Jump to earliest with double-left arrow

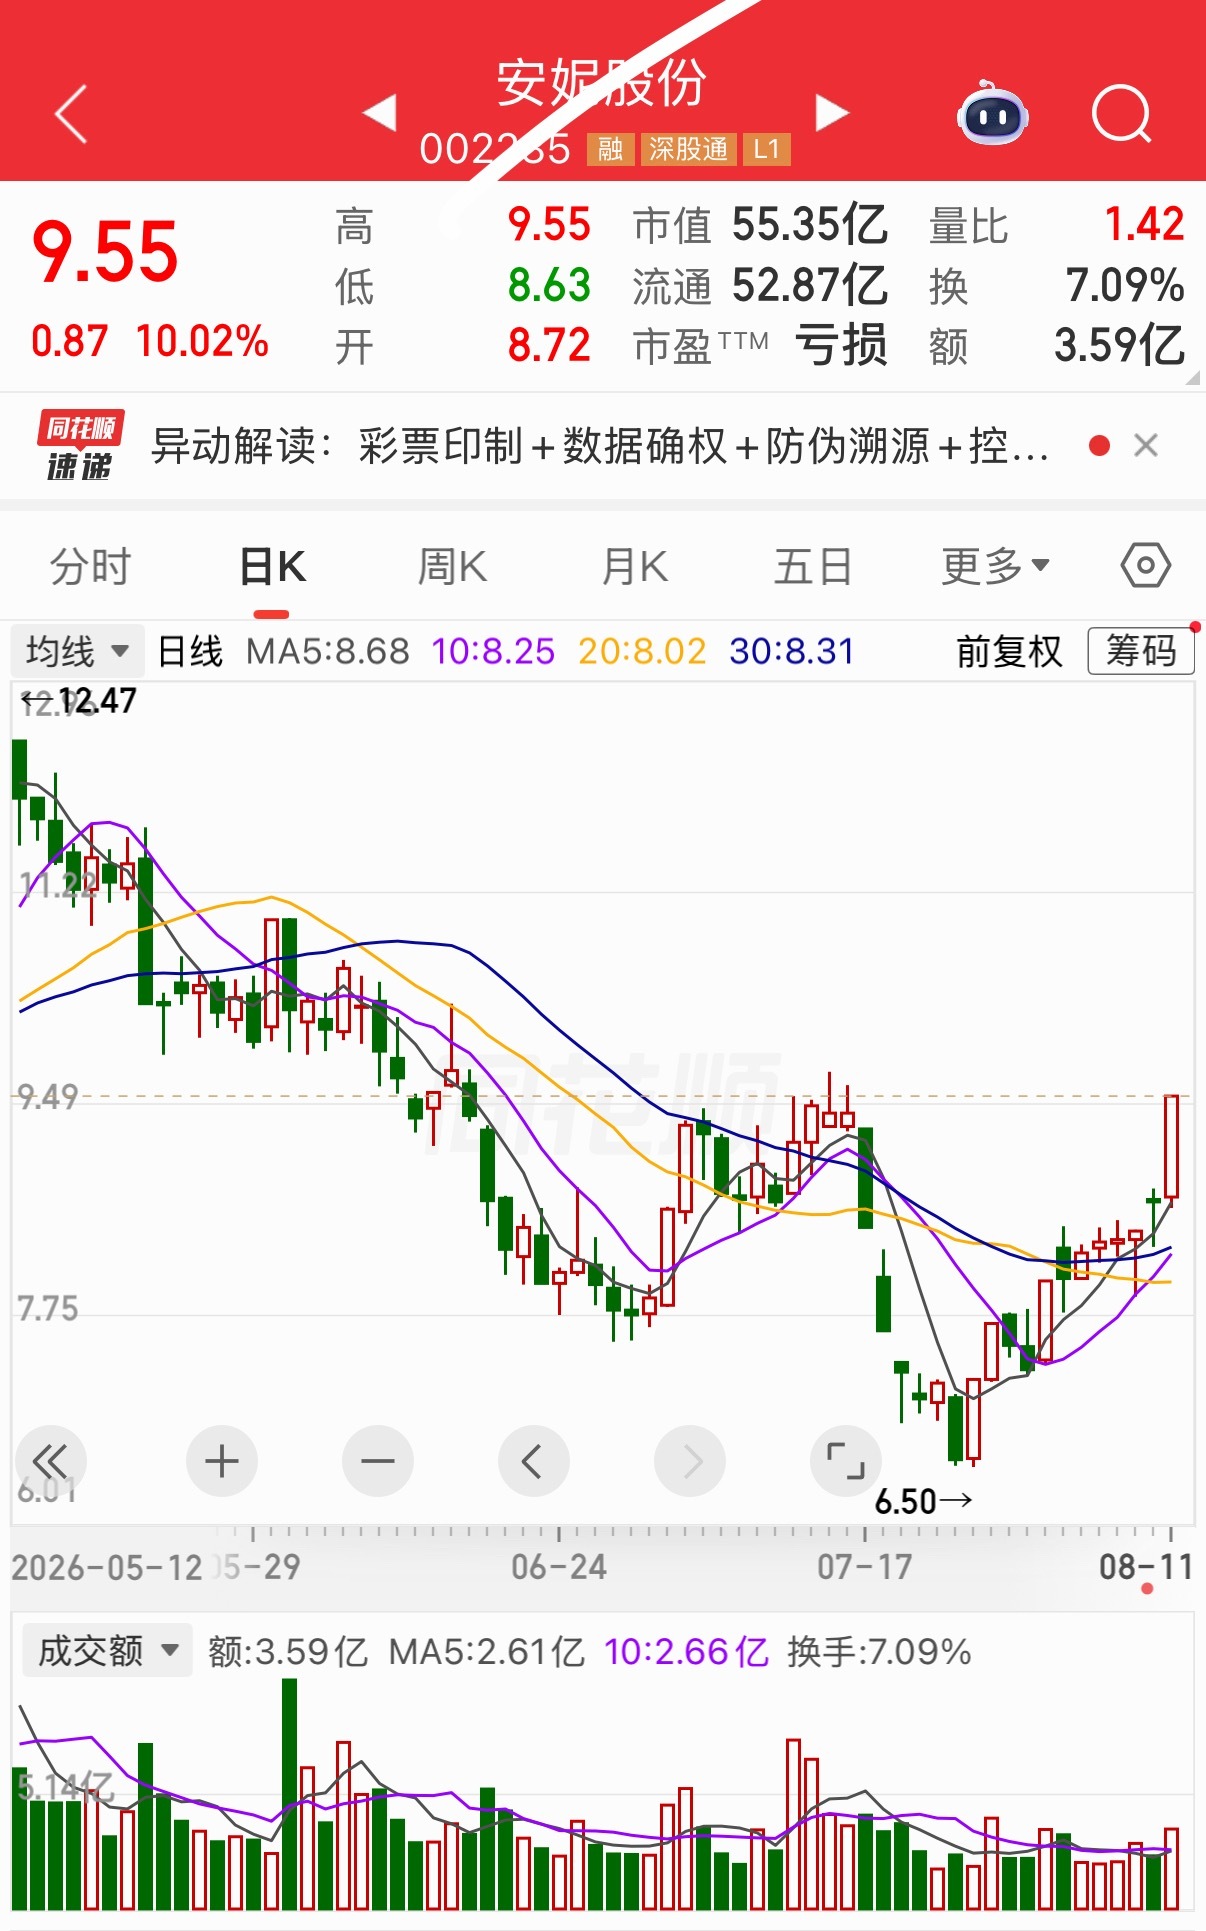pos(50,1461)
